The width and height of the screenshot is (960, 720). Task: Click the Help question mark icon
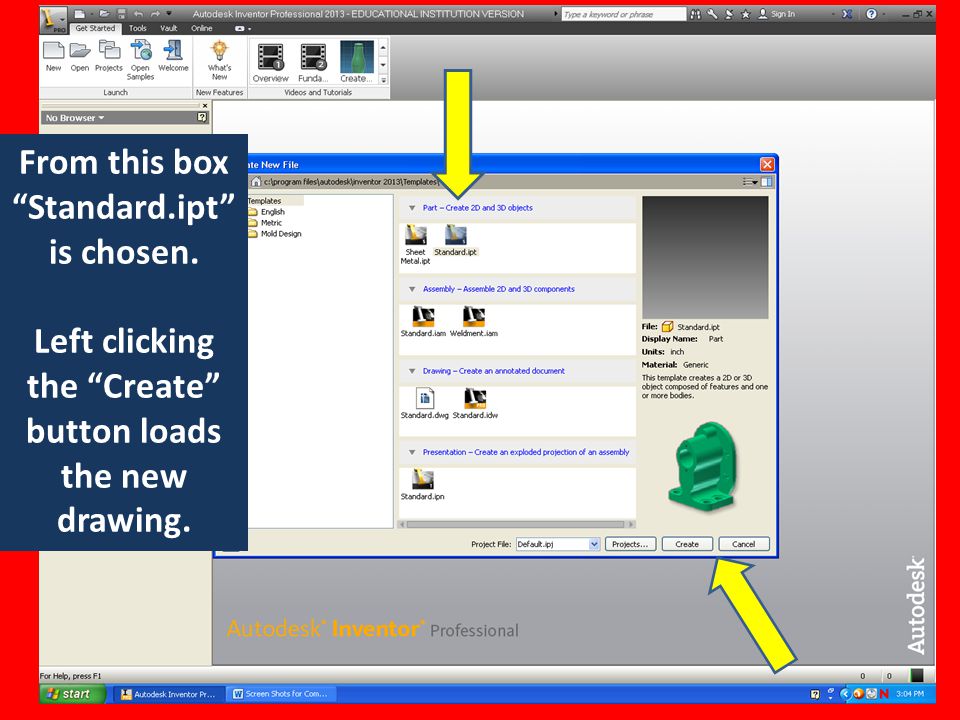871,13
